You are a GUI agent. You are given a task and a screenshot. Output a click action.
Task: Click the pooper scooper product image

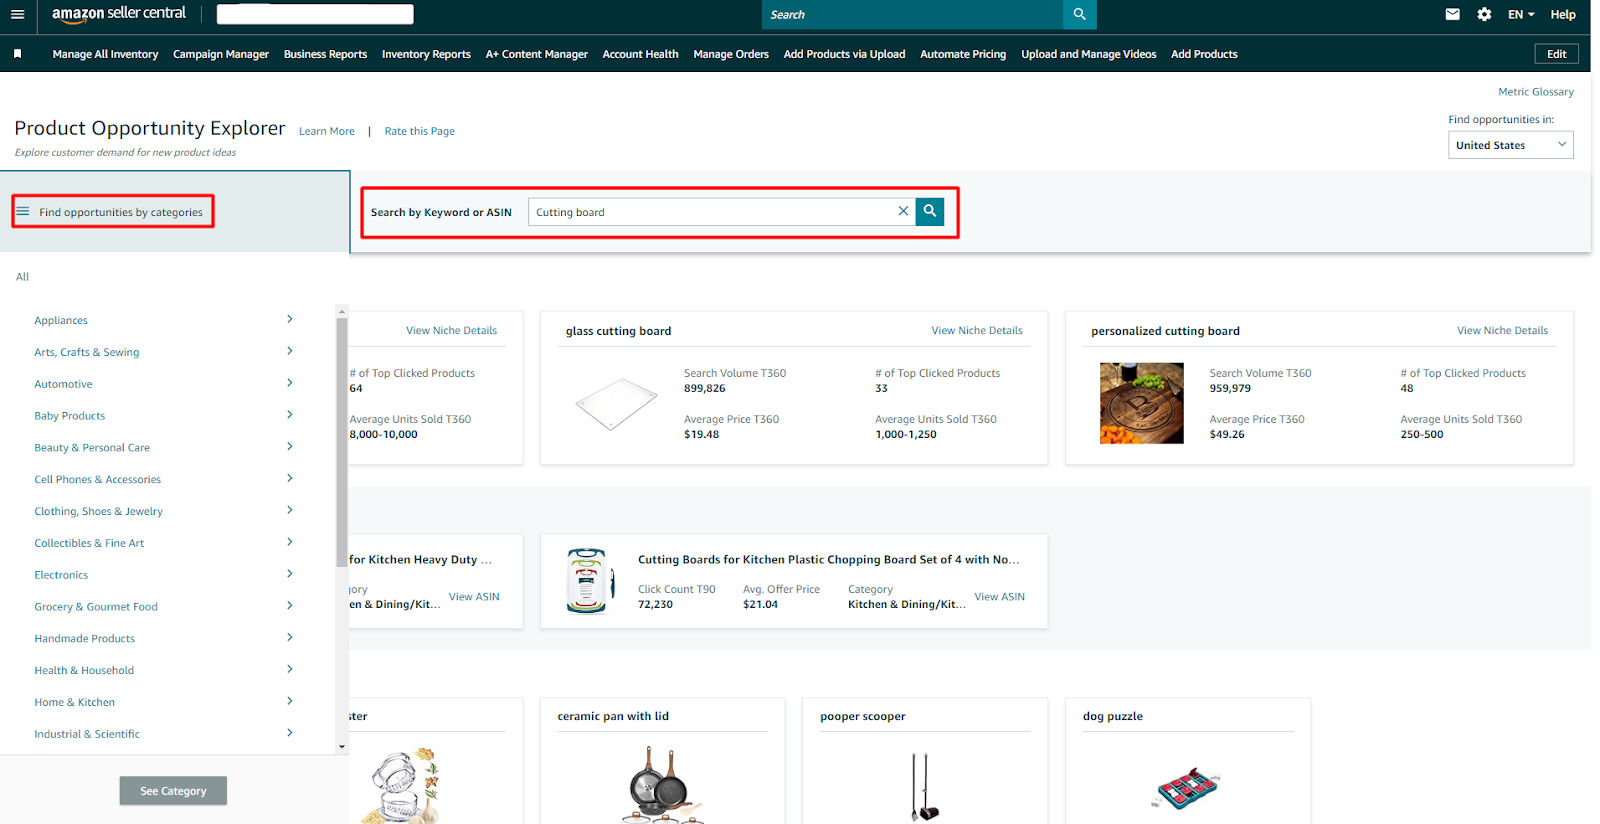click(924, 787)
